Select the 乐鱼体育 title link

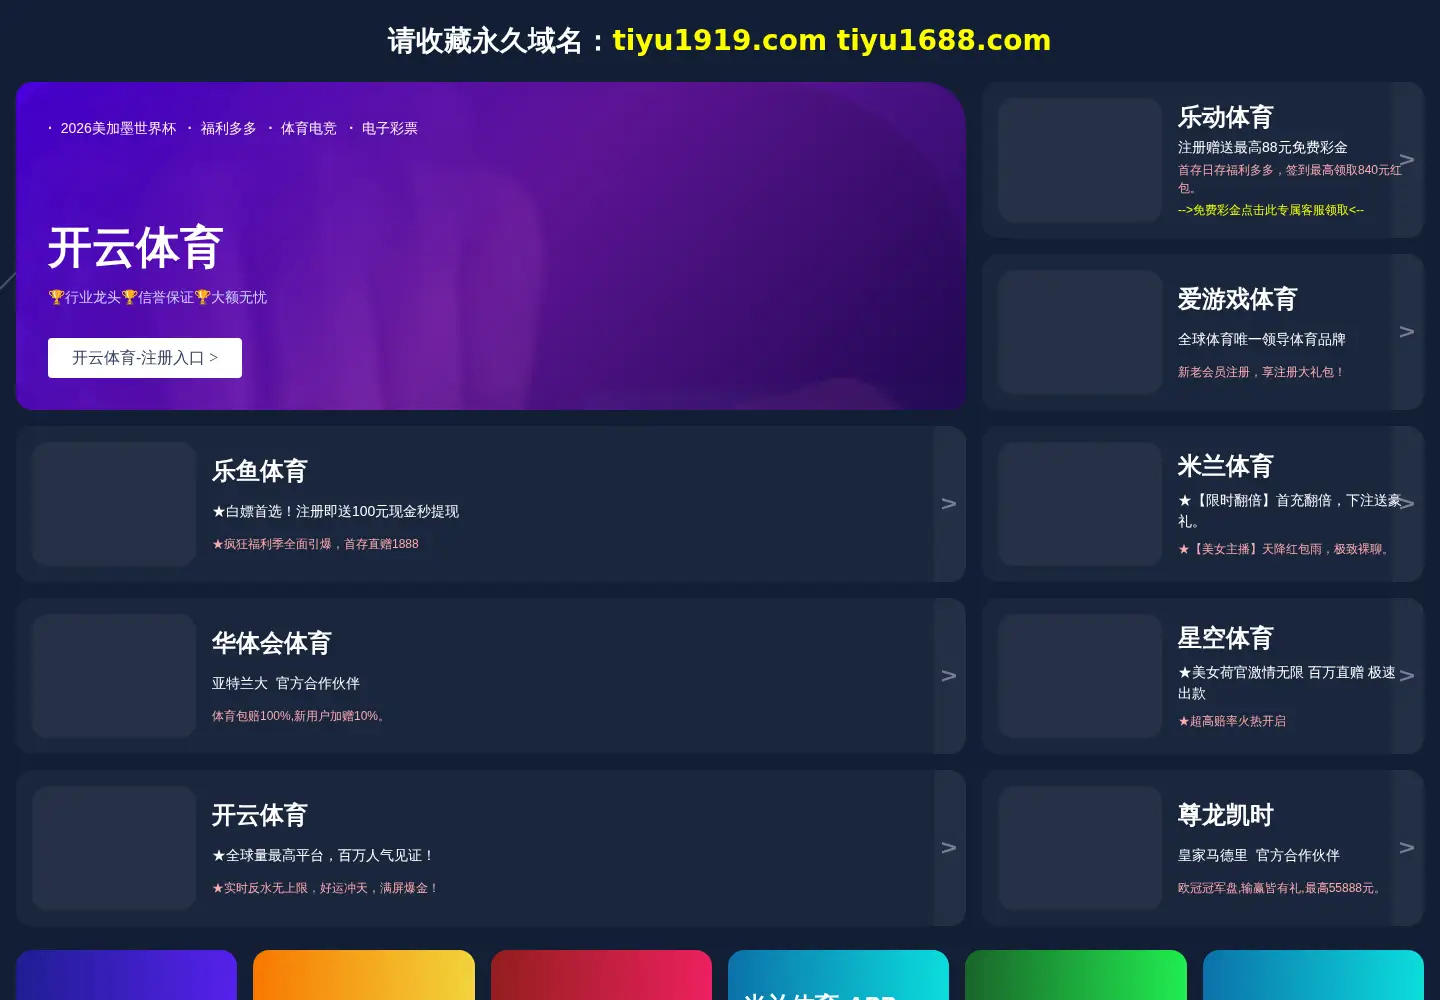coord(259,471)
